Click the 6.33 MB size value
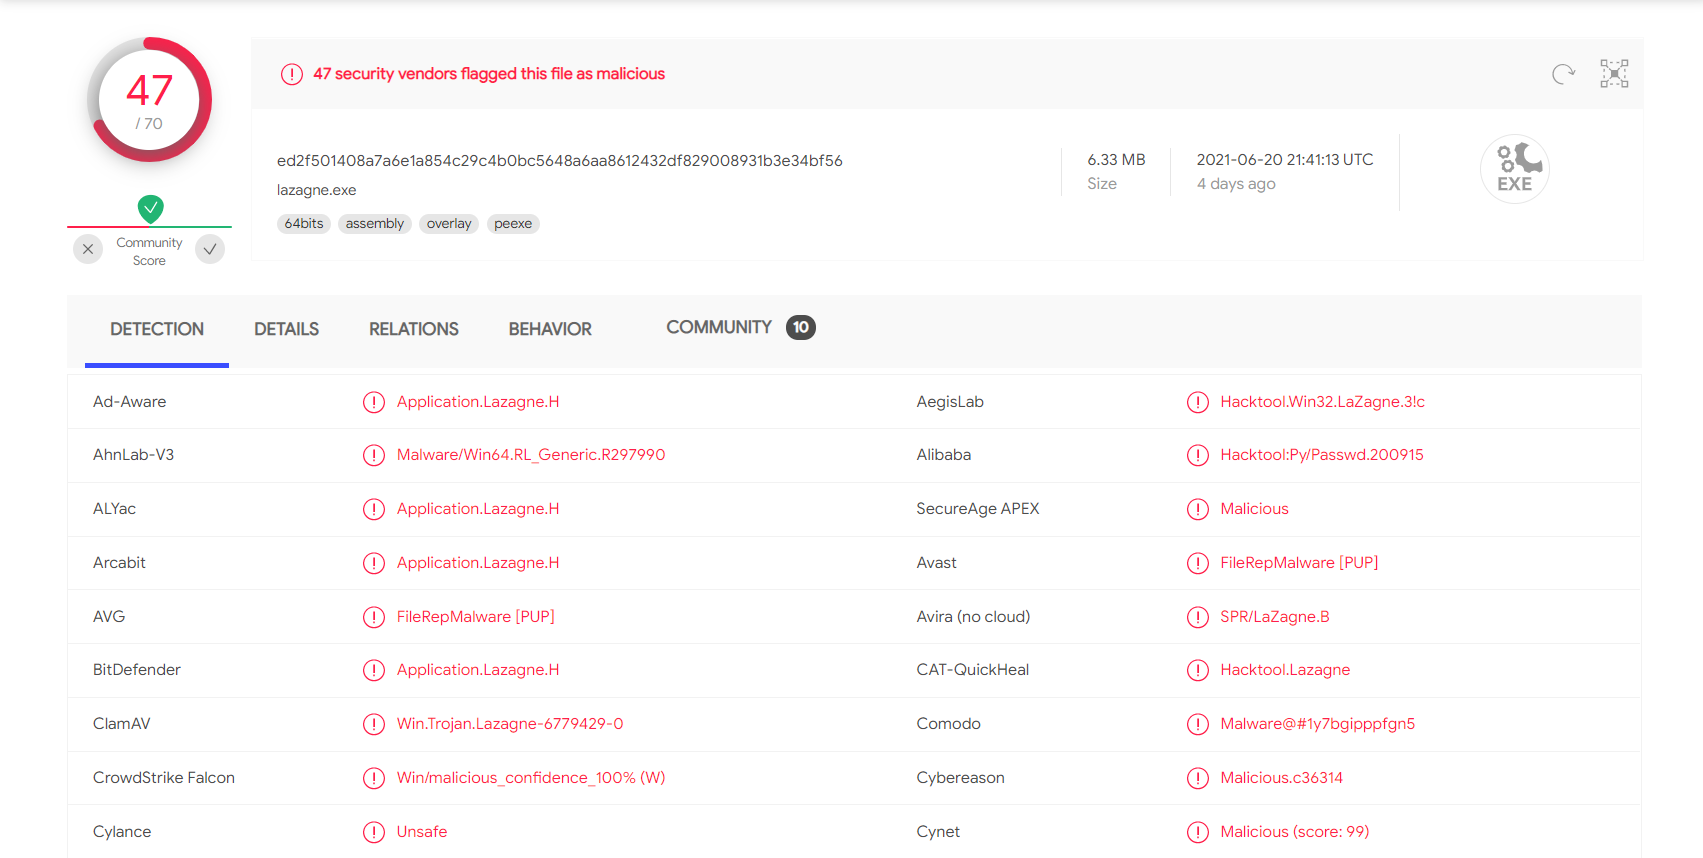1703x858 pixels. pyautogui.click(x=1116, y=160)
